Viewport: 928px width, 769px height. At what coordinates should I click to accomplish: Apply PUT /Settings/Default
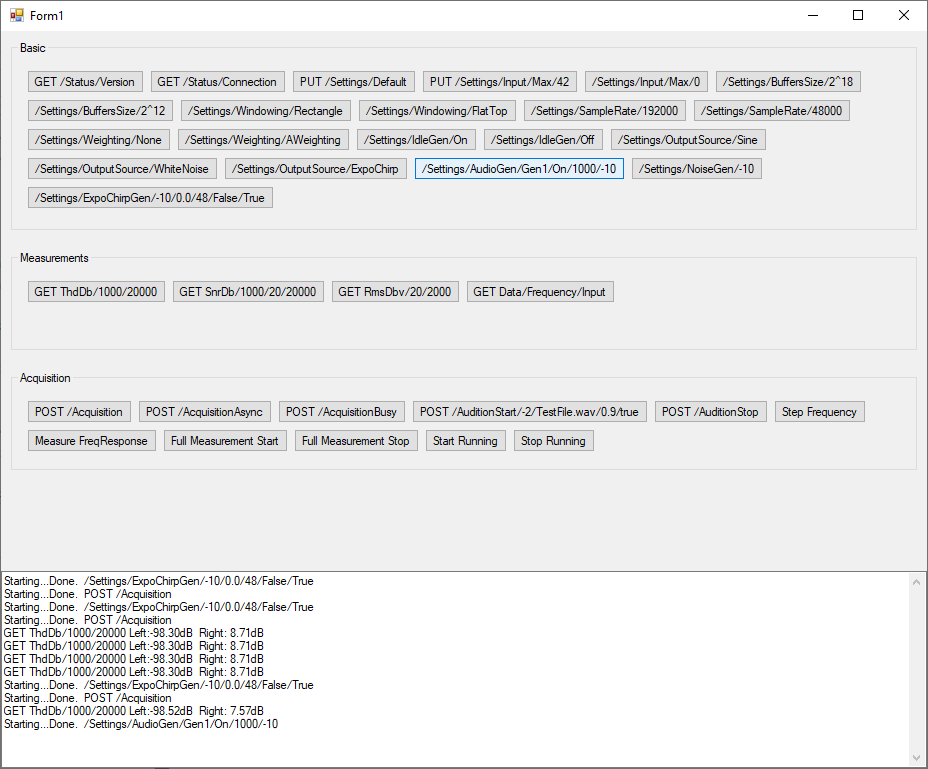click(x=353, y=82)
